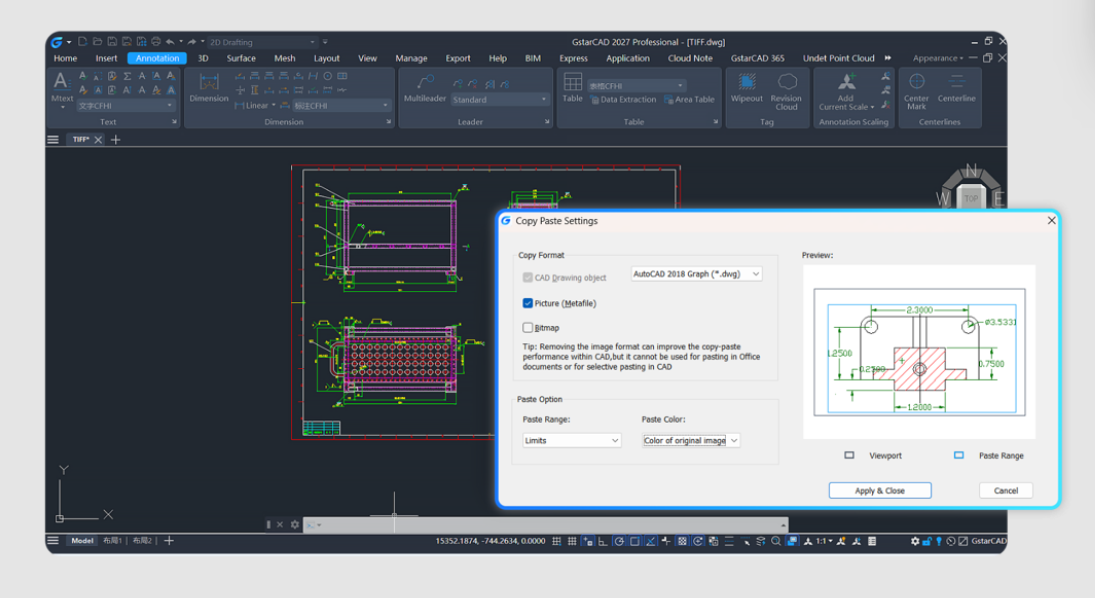
Task: Insert a Table from the ribbon
Action: (x=573, y=88)
